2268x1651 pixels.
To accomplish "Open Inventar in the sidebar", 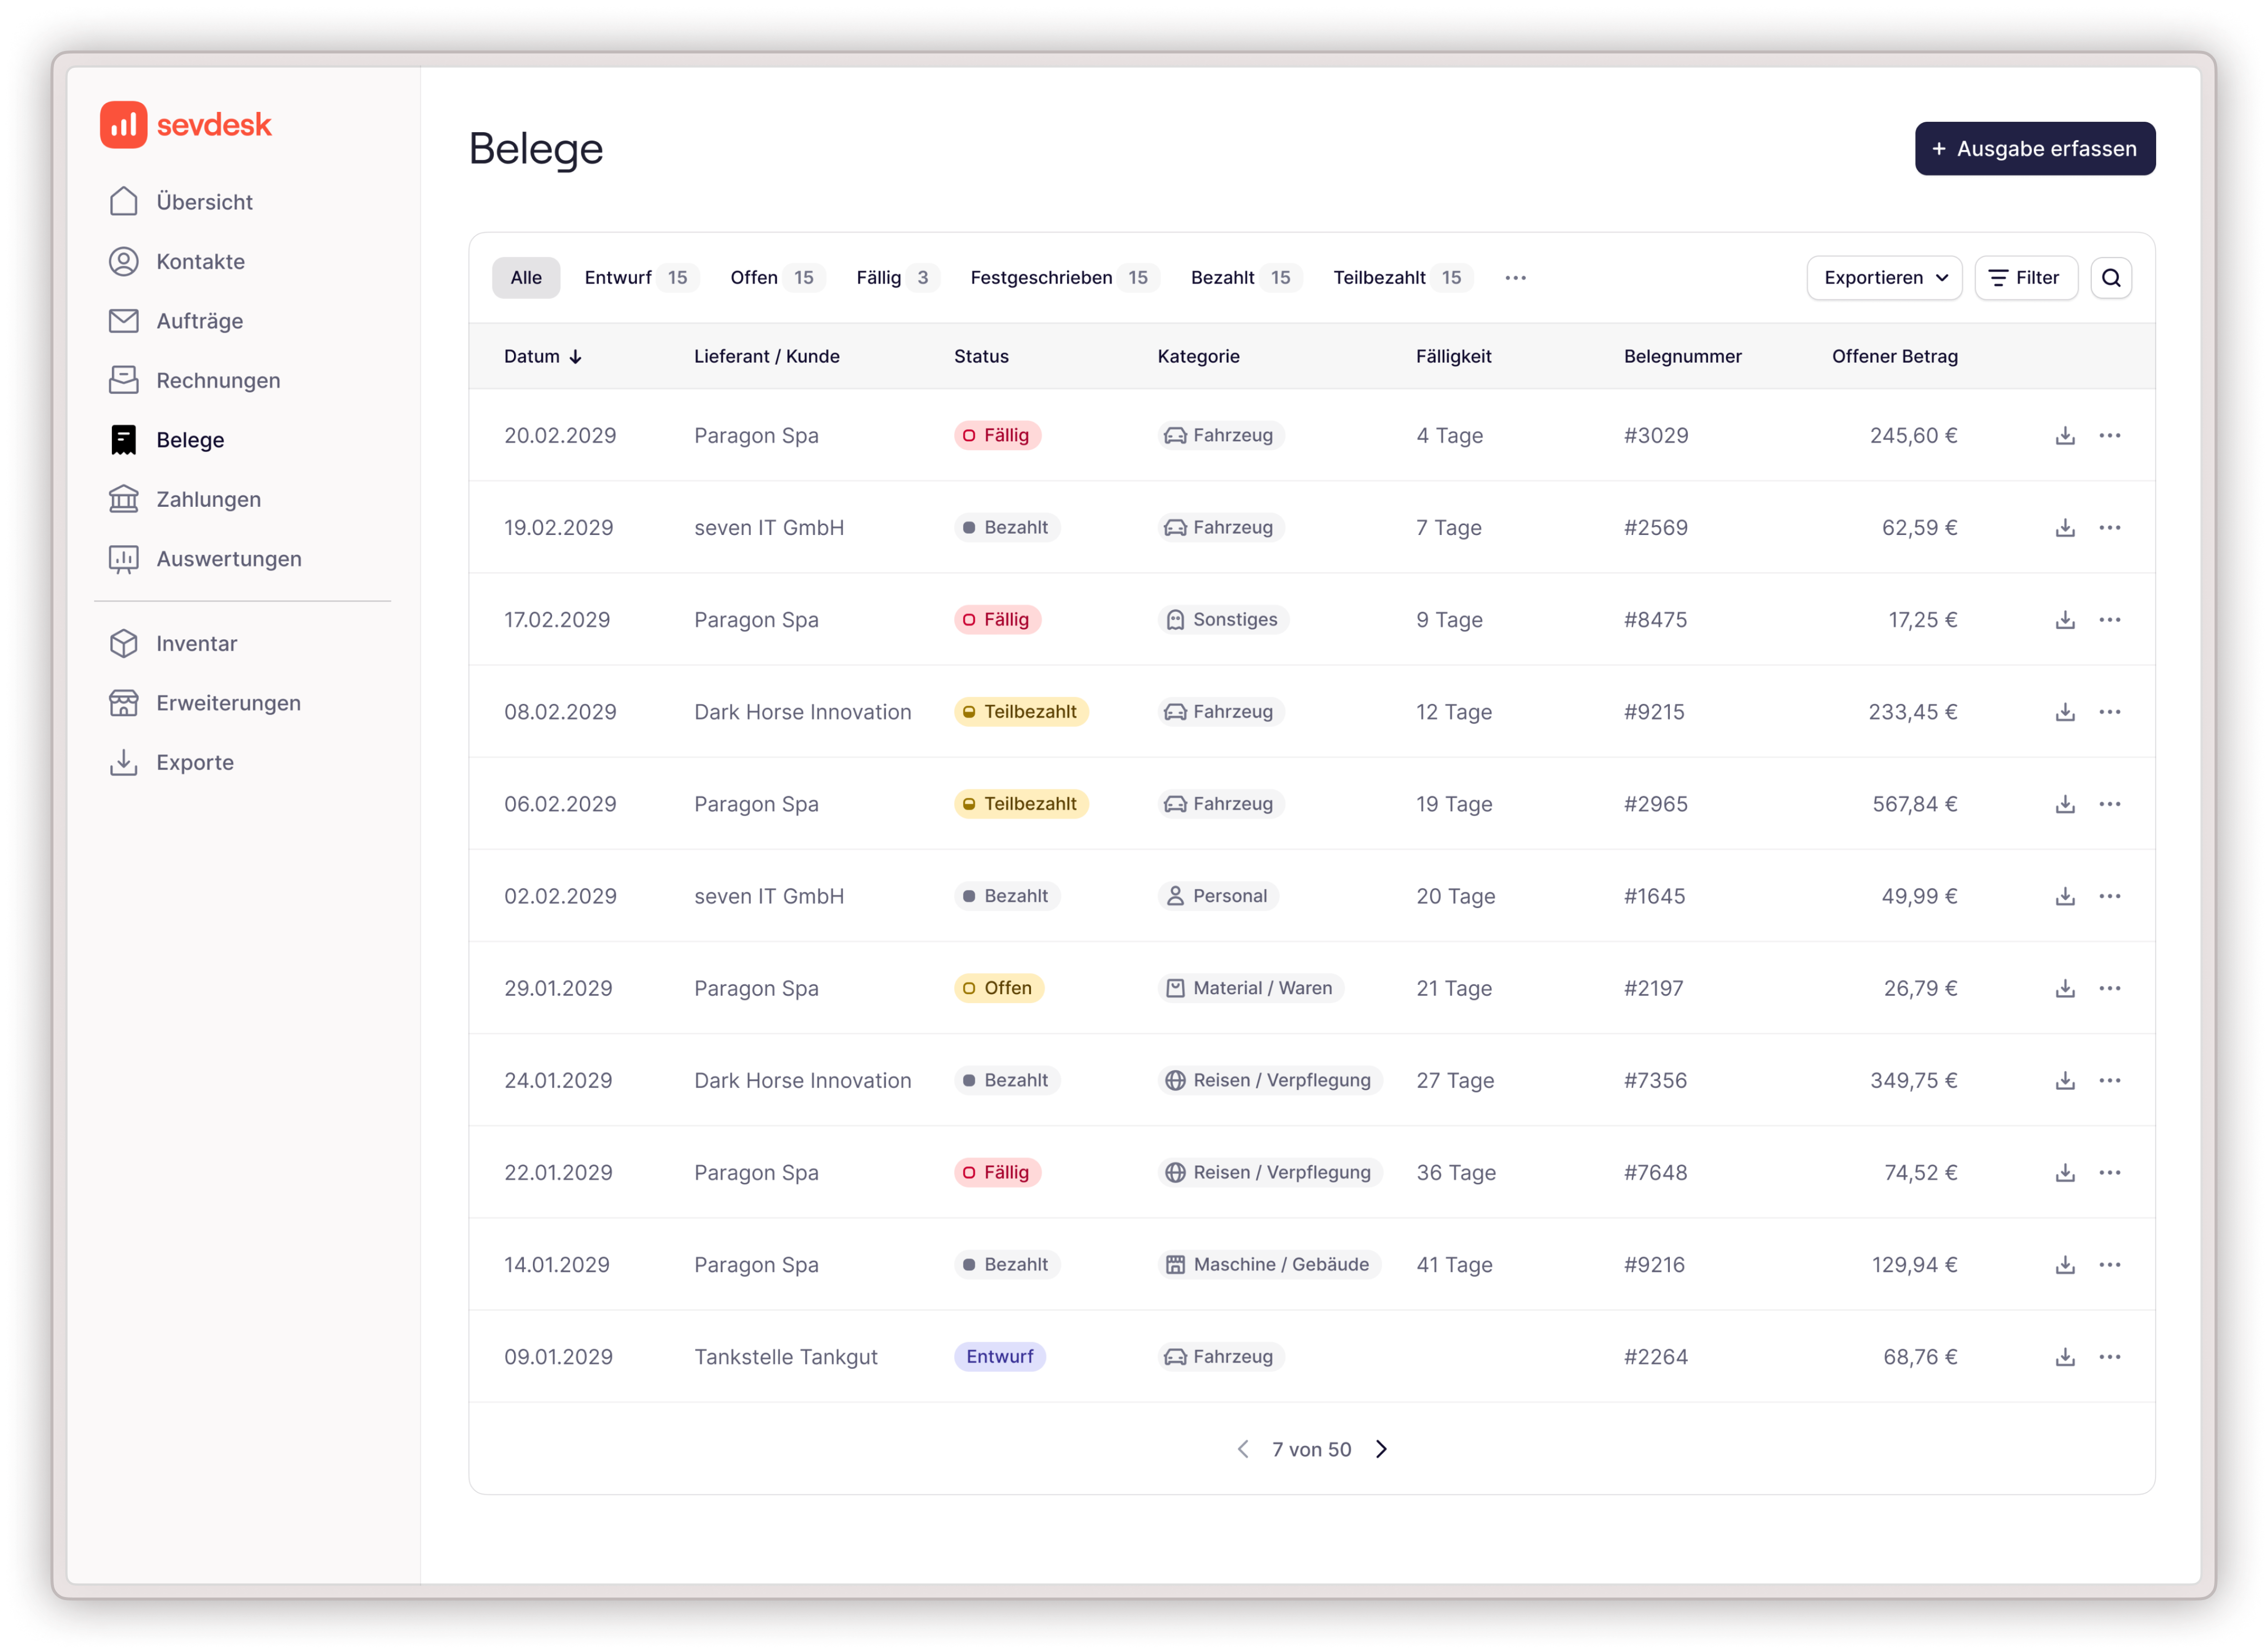I will (196, 644).
